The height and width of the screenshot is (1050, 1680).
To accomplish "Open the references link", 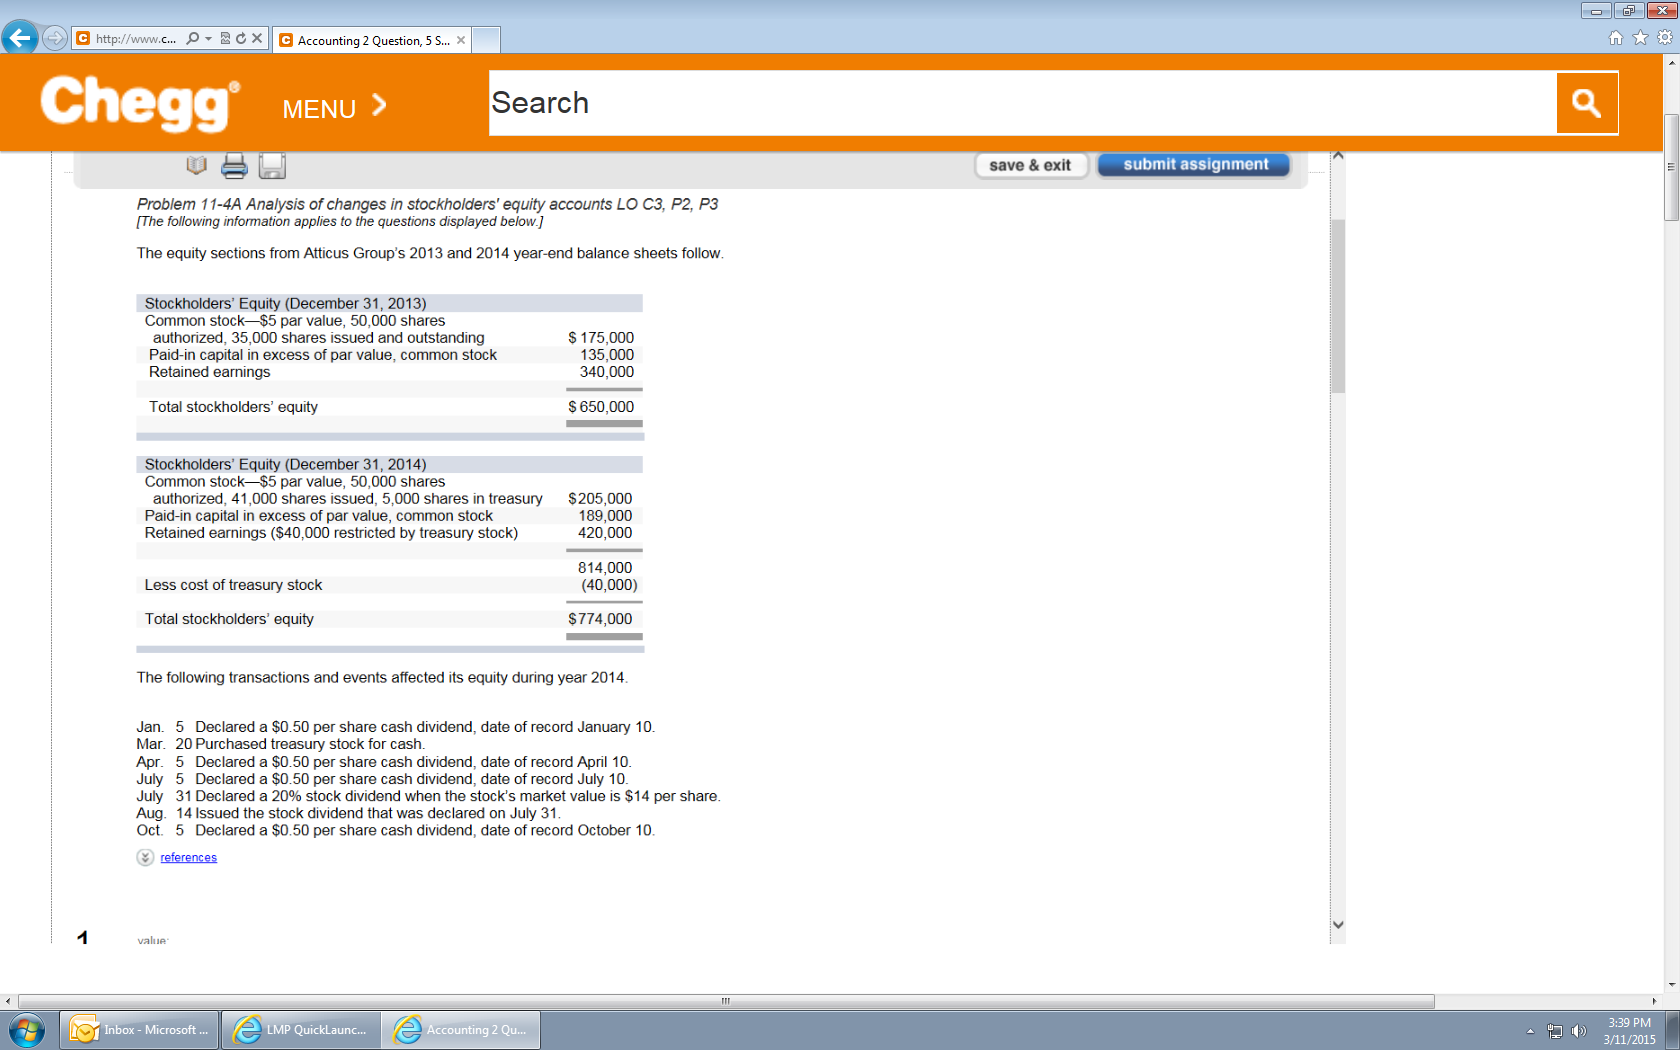I will pyautogui.click(x=188, y=857).
